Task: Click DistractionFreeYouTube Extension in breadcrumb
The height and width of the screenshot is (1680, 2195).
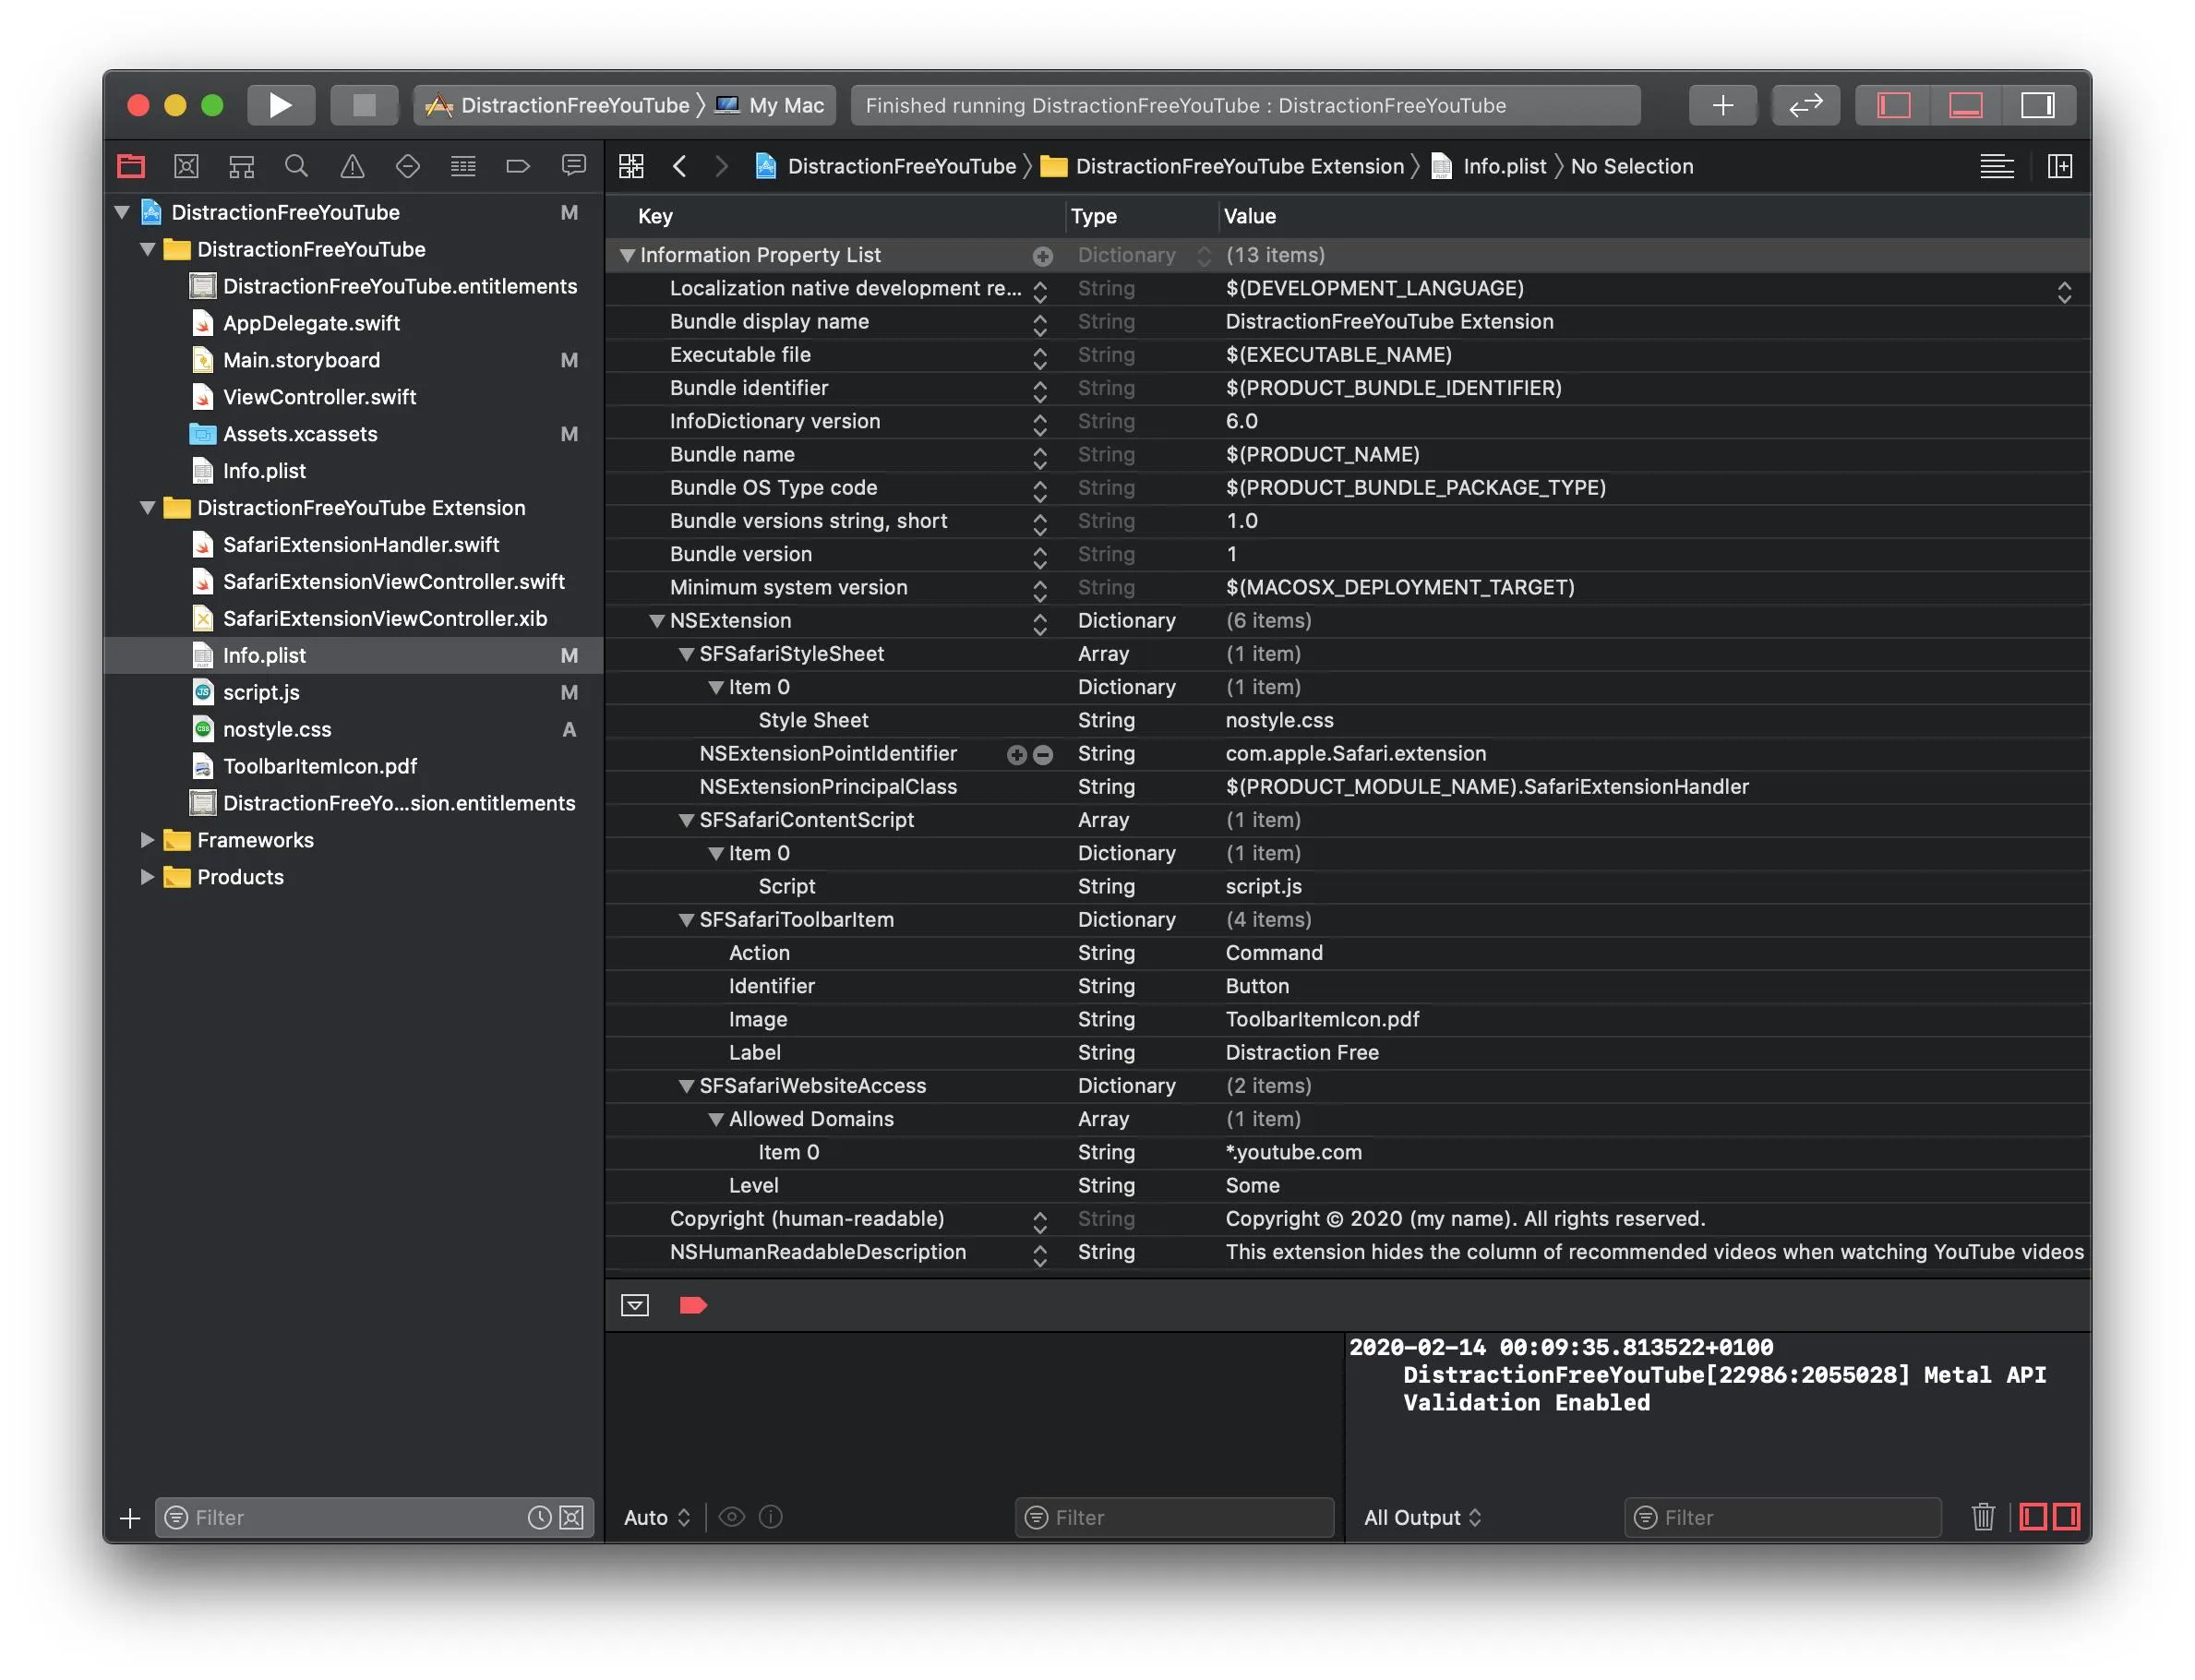Action: (x=1239, y=166)
